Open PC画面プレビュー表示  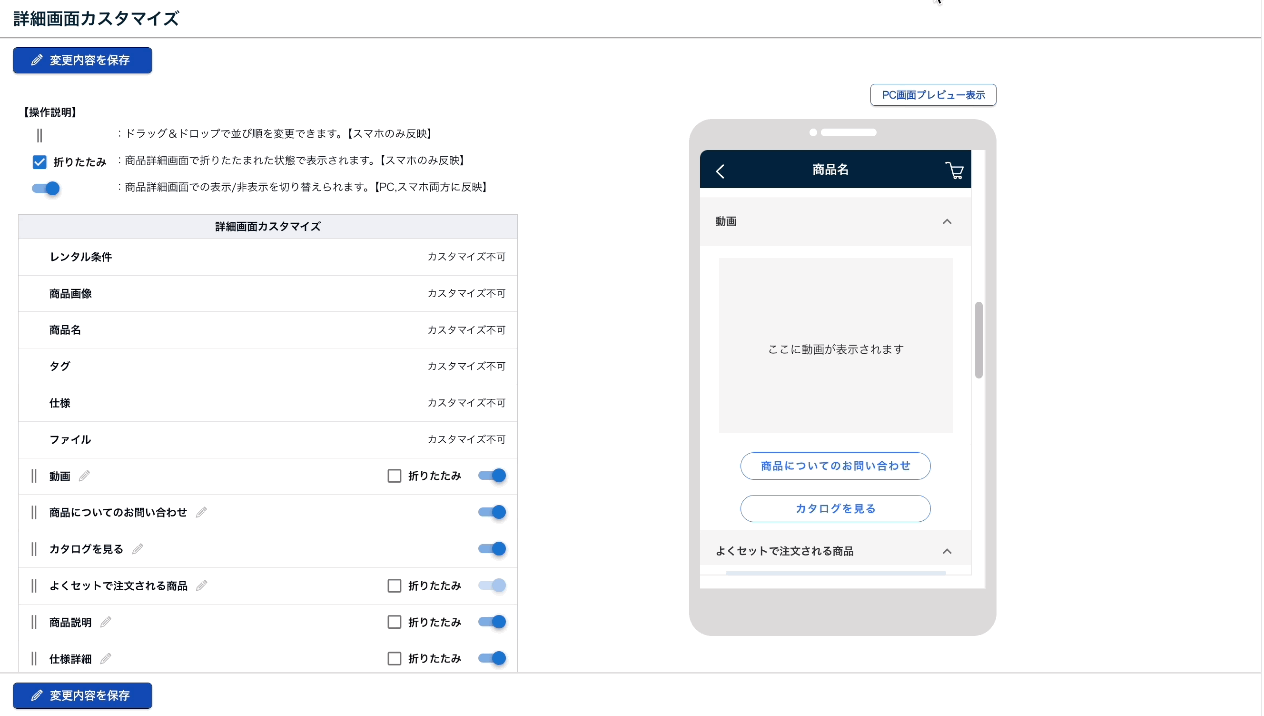tap(933, 95)
